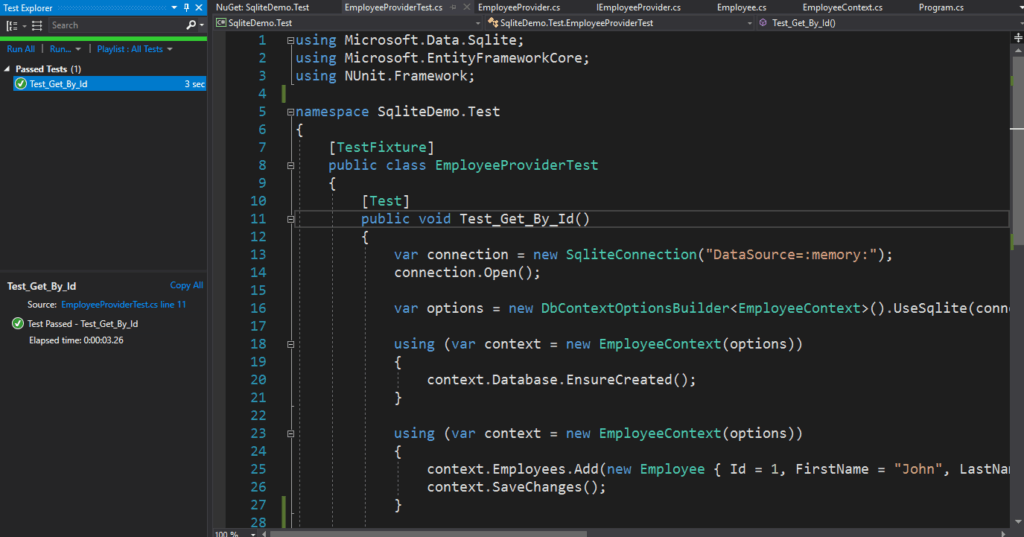The width and height of the screenshot is (1024, 537).
Task: Switch to Employee.cs tab
Action: pos(741,8)
